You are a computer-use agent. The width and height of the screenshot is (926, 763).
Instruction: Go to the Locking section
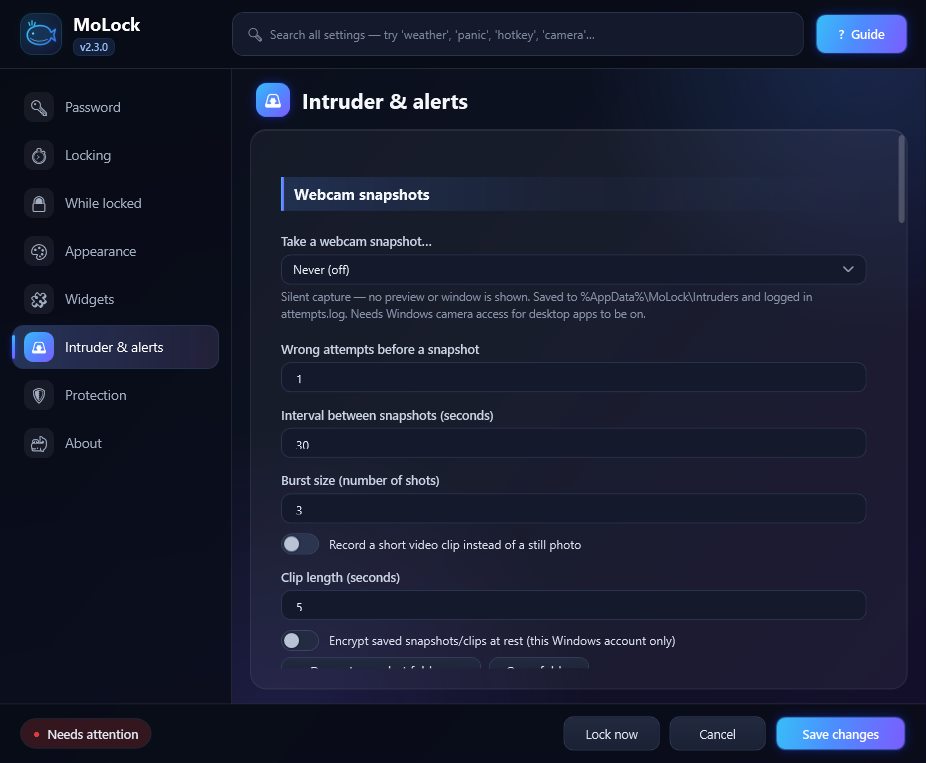tap(116, 155)
